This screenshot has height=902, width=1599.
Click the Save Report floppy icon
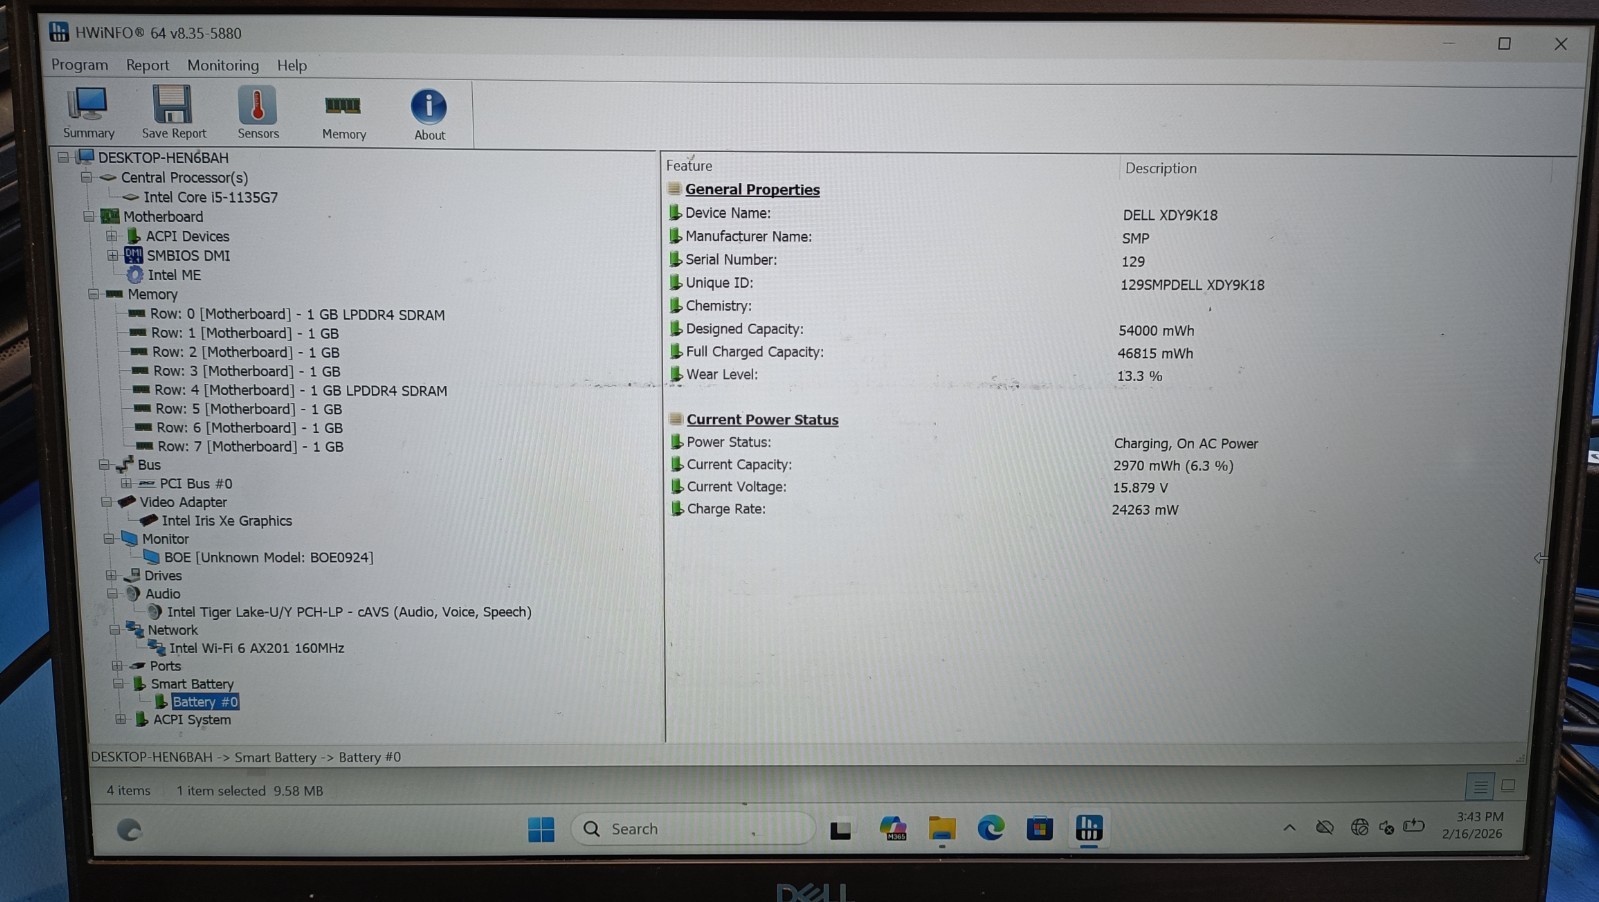point(173,112)
